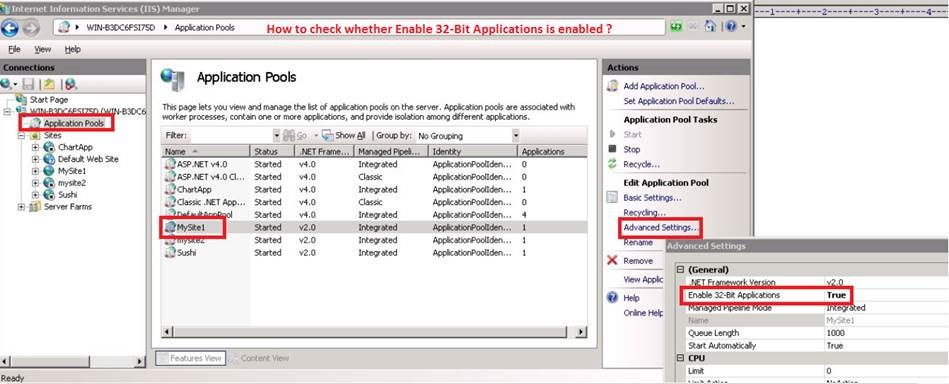Click the Show All button
Image resolution: width=949 pixels, height=384 pixels.
point(344,136)
